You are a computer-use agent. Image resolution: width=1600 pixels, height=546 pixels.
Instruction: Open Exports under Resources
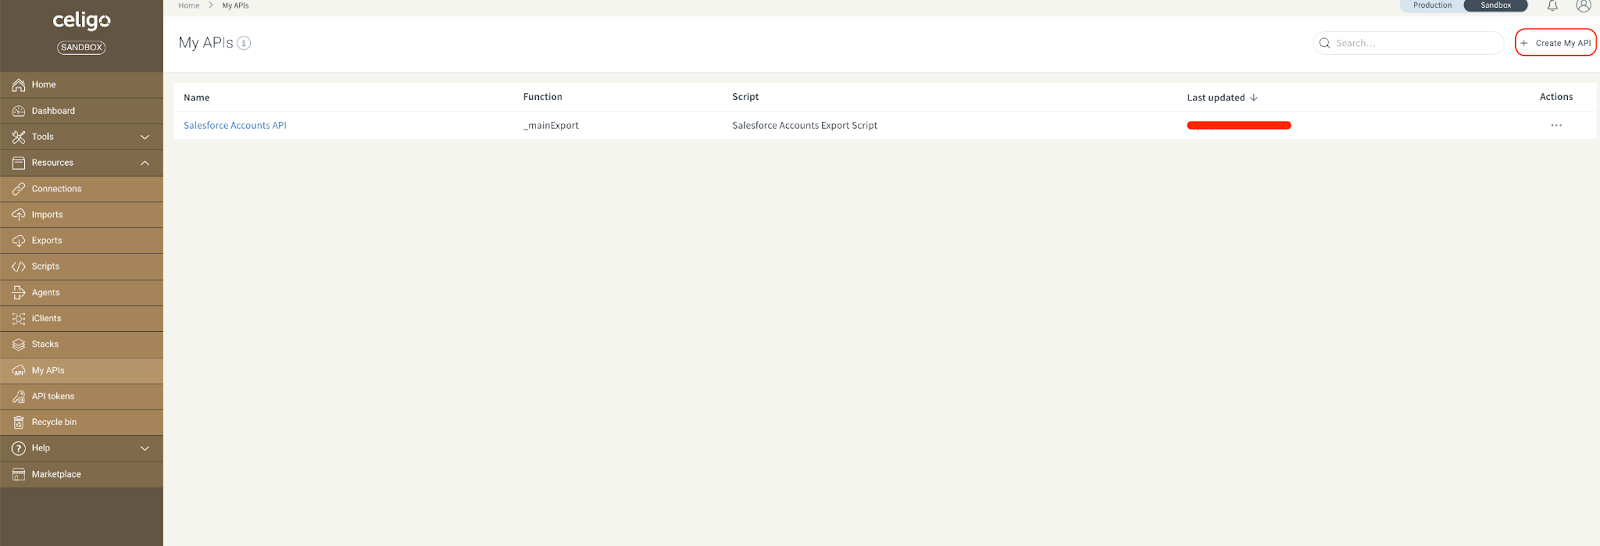tap(81, 241)
